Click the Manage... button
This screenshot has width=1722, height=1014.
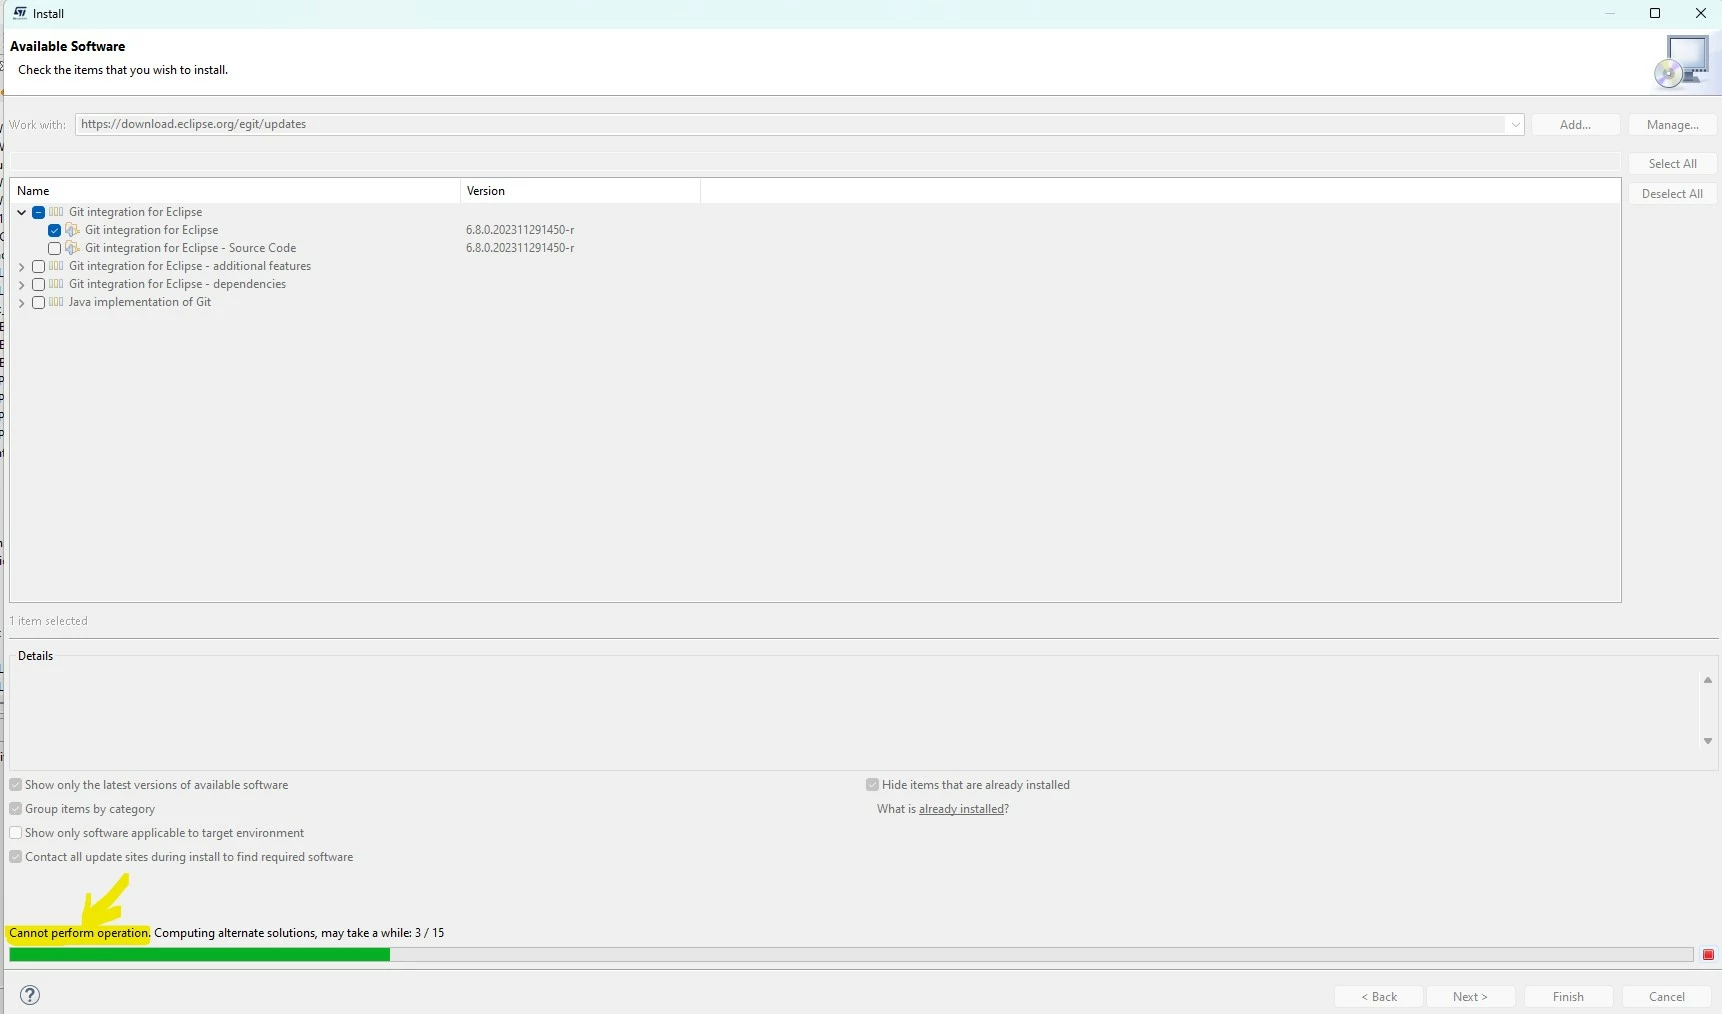1672,125
